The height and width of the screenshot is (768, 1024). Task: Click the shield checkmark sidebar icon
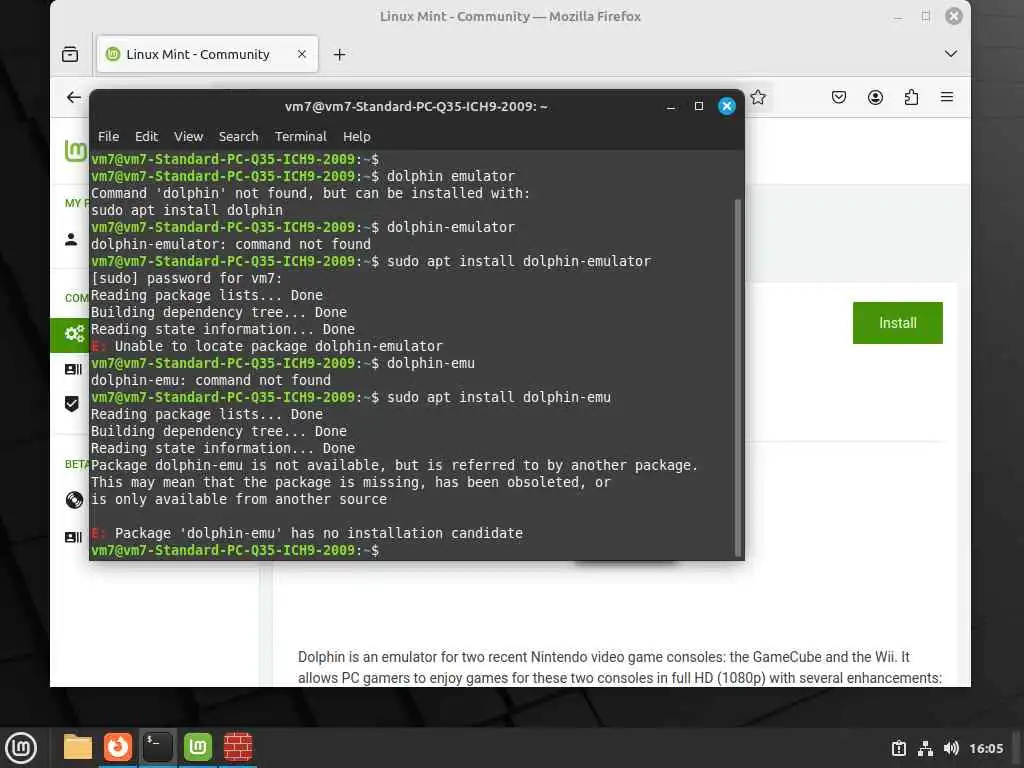72,404
